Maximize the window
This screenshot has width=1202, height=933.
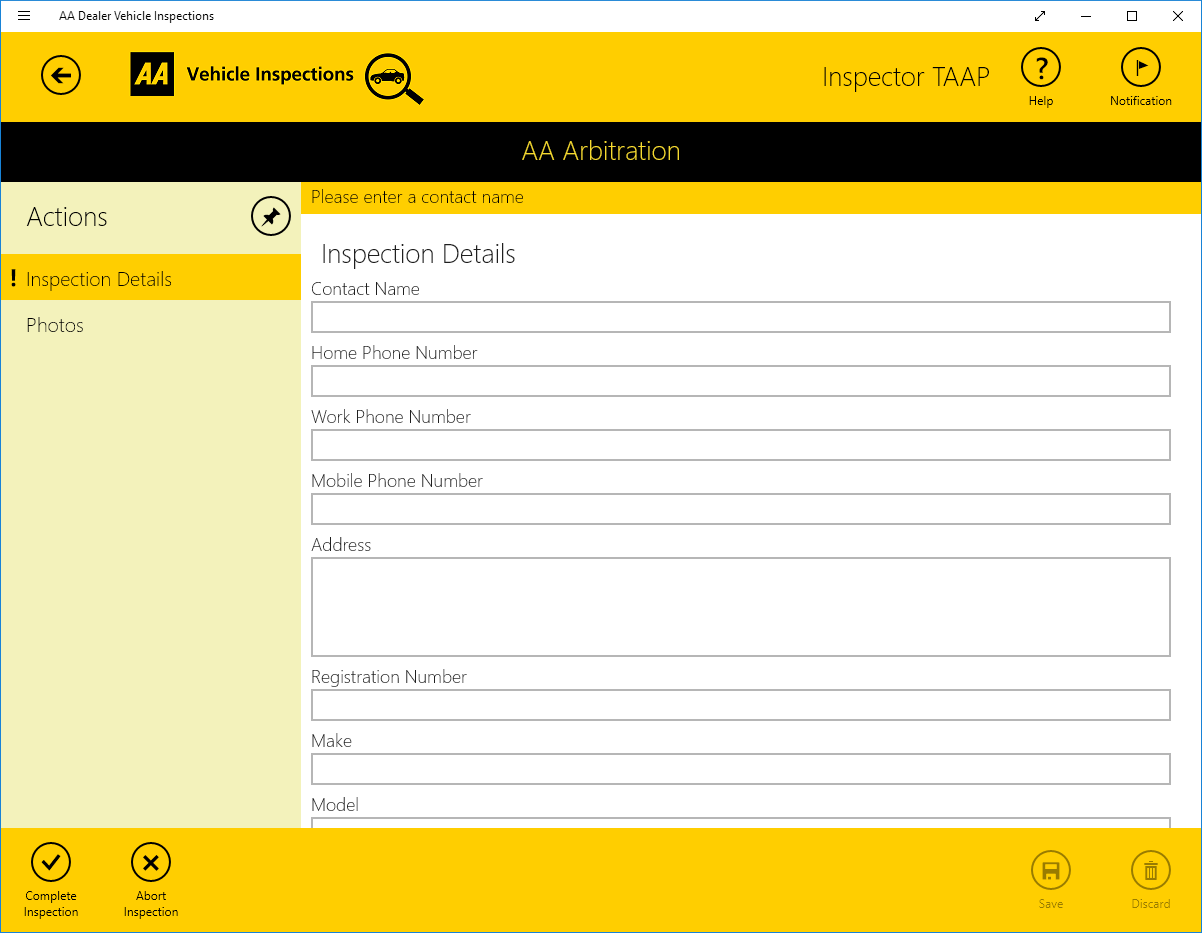[x=1132, y=16]
